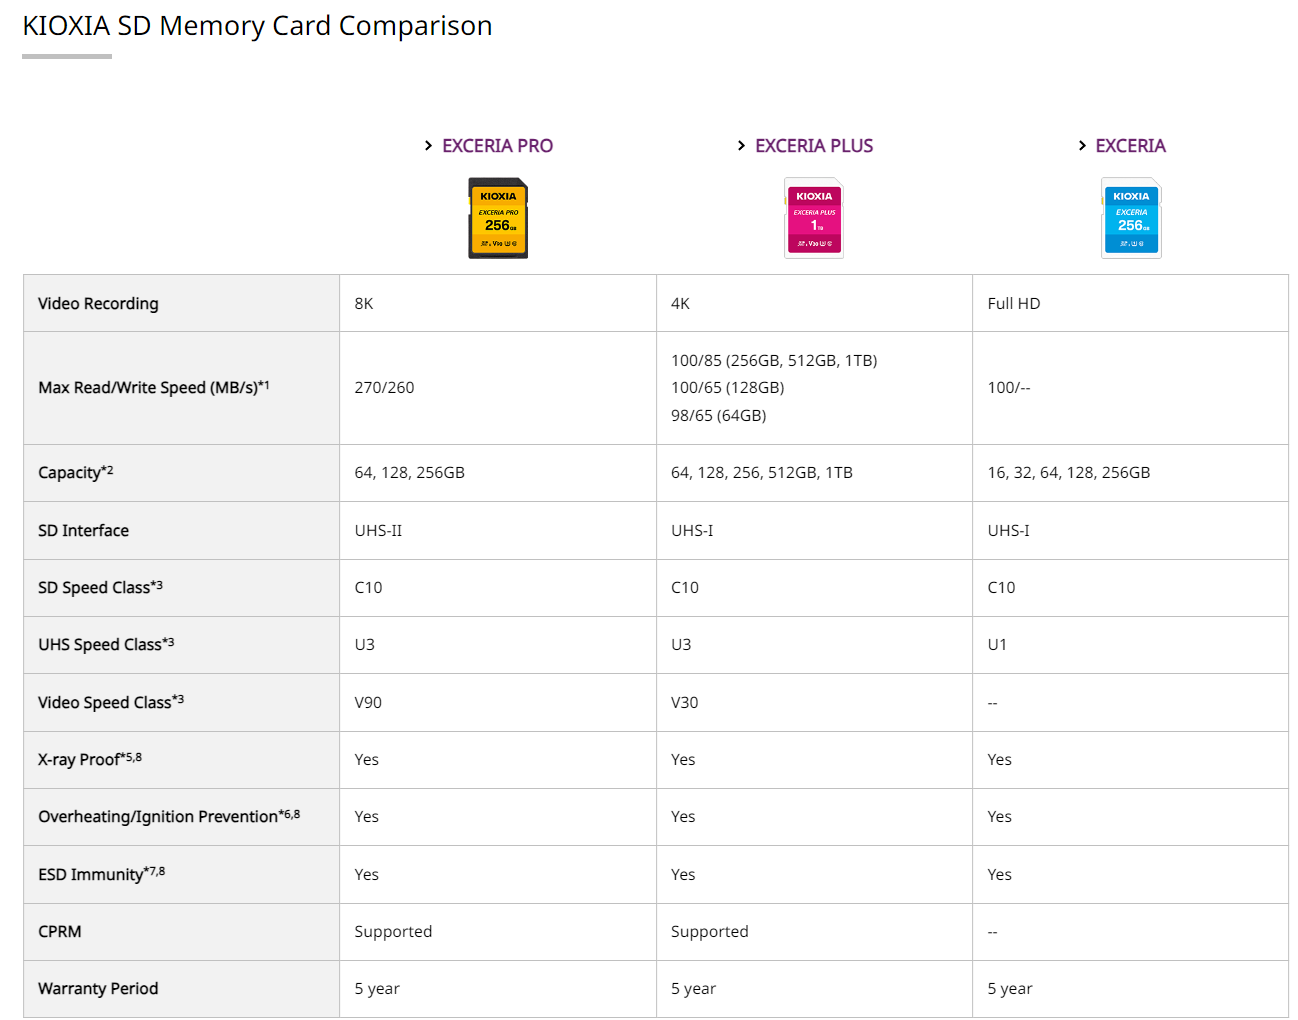
Task: Click the CPRM row header
Action: tap(60, 931)
